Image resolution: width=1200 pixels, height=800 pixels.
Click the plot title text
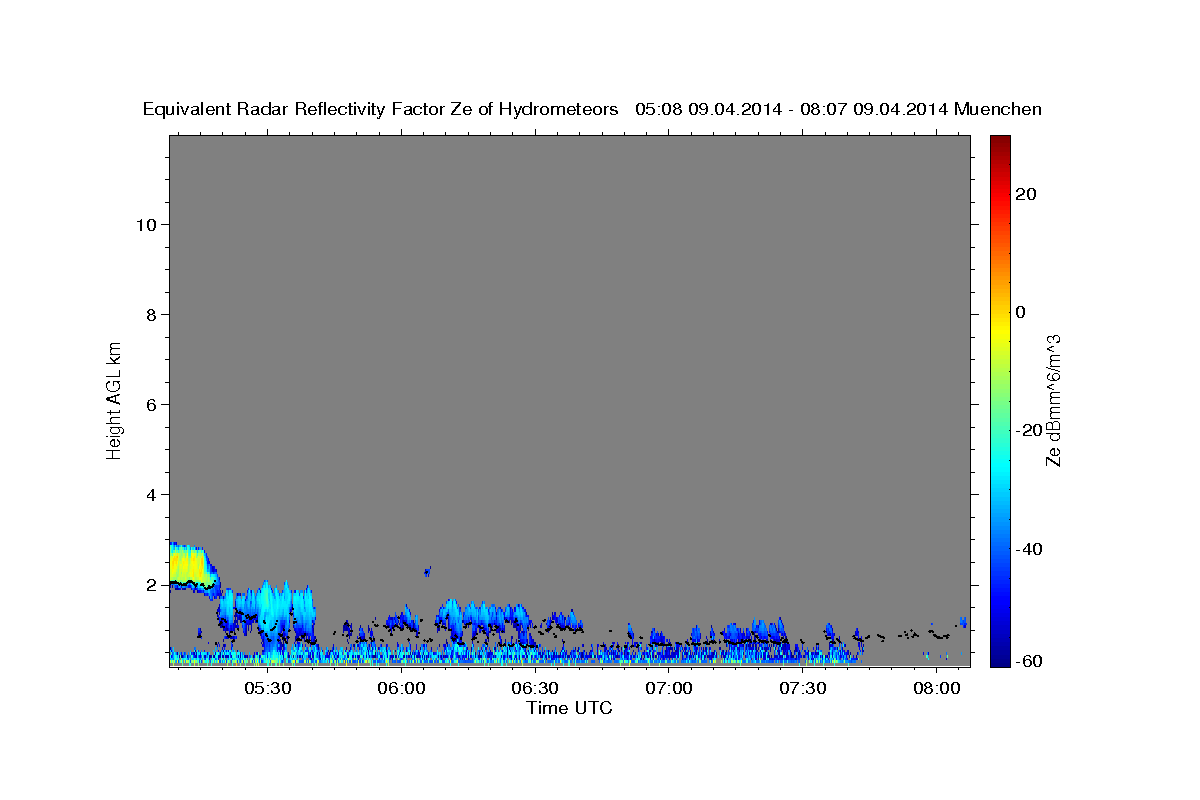click(592, 109)
